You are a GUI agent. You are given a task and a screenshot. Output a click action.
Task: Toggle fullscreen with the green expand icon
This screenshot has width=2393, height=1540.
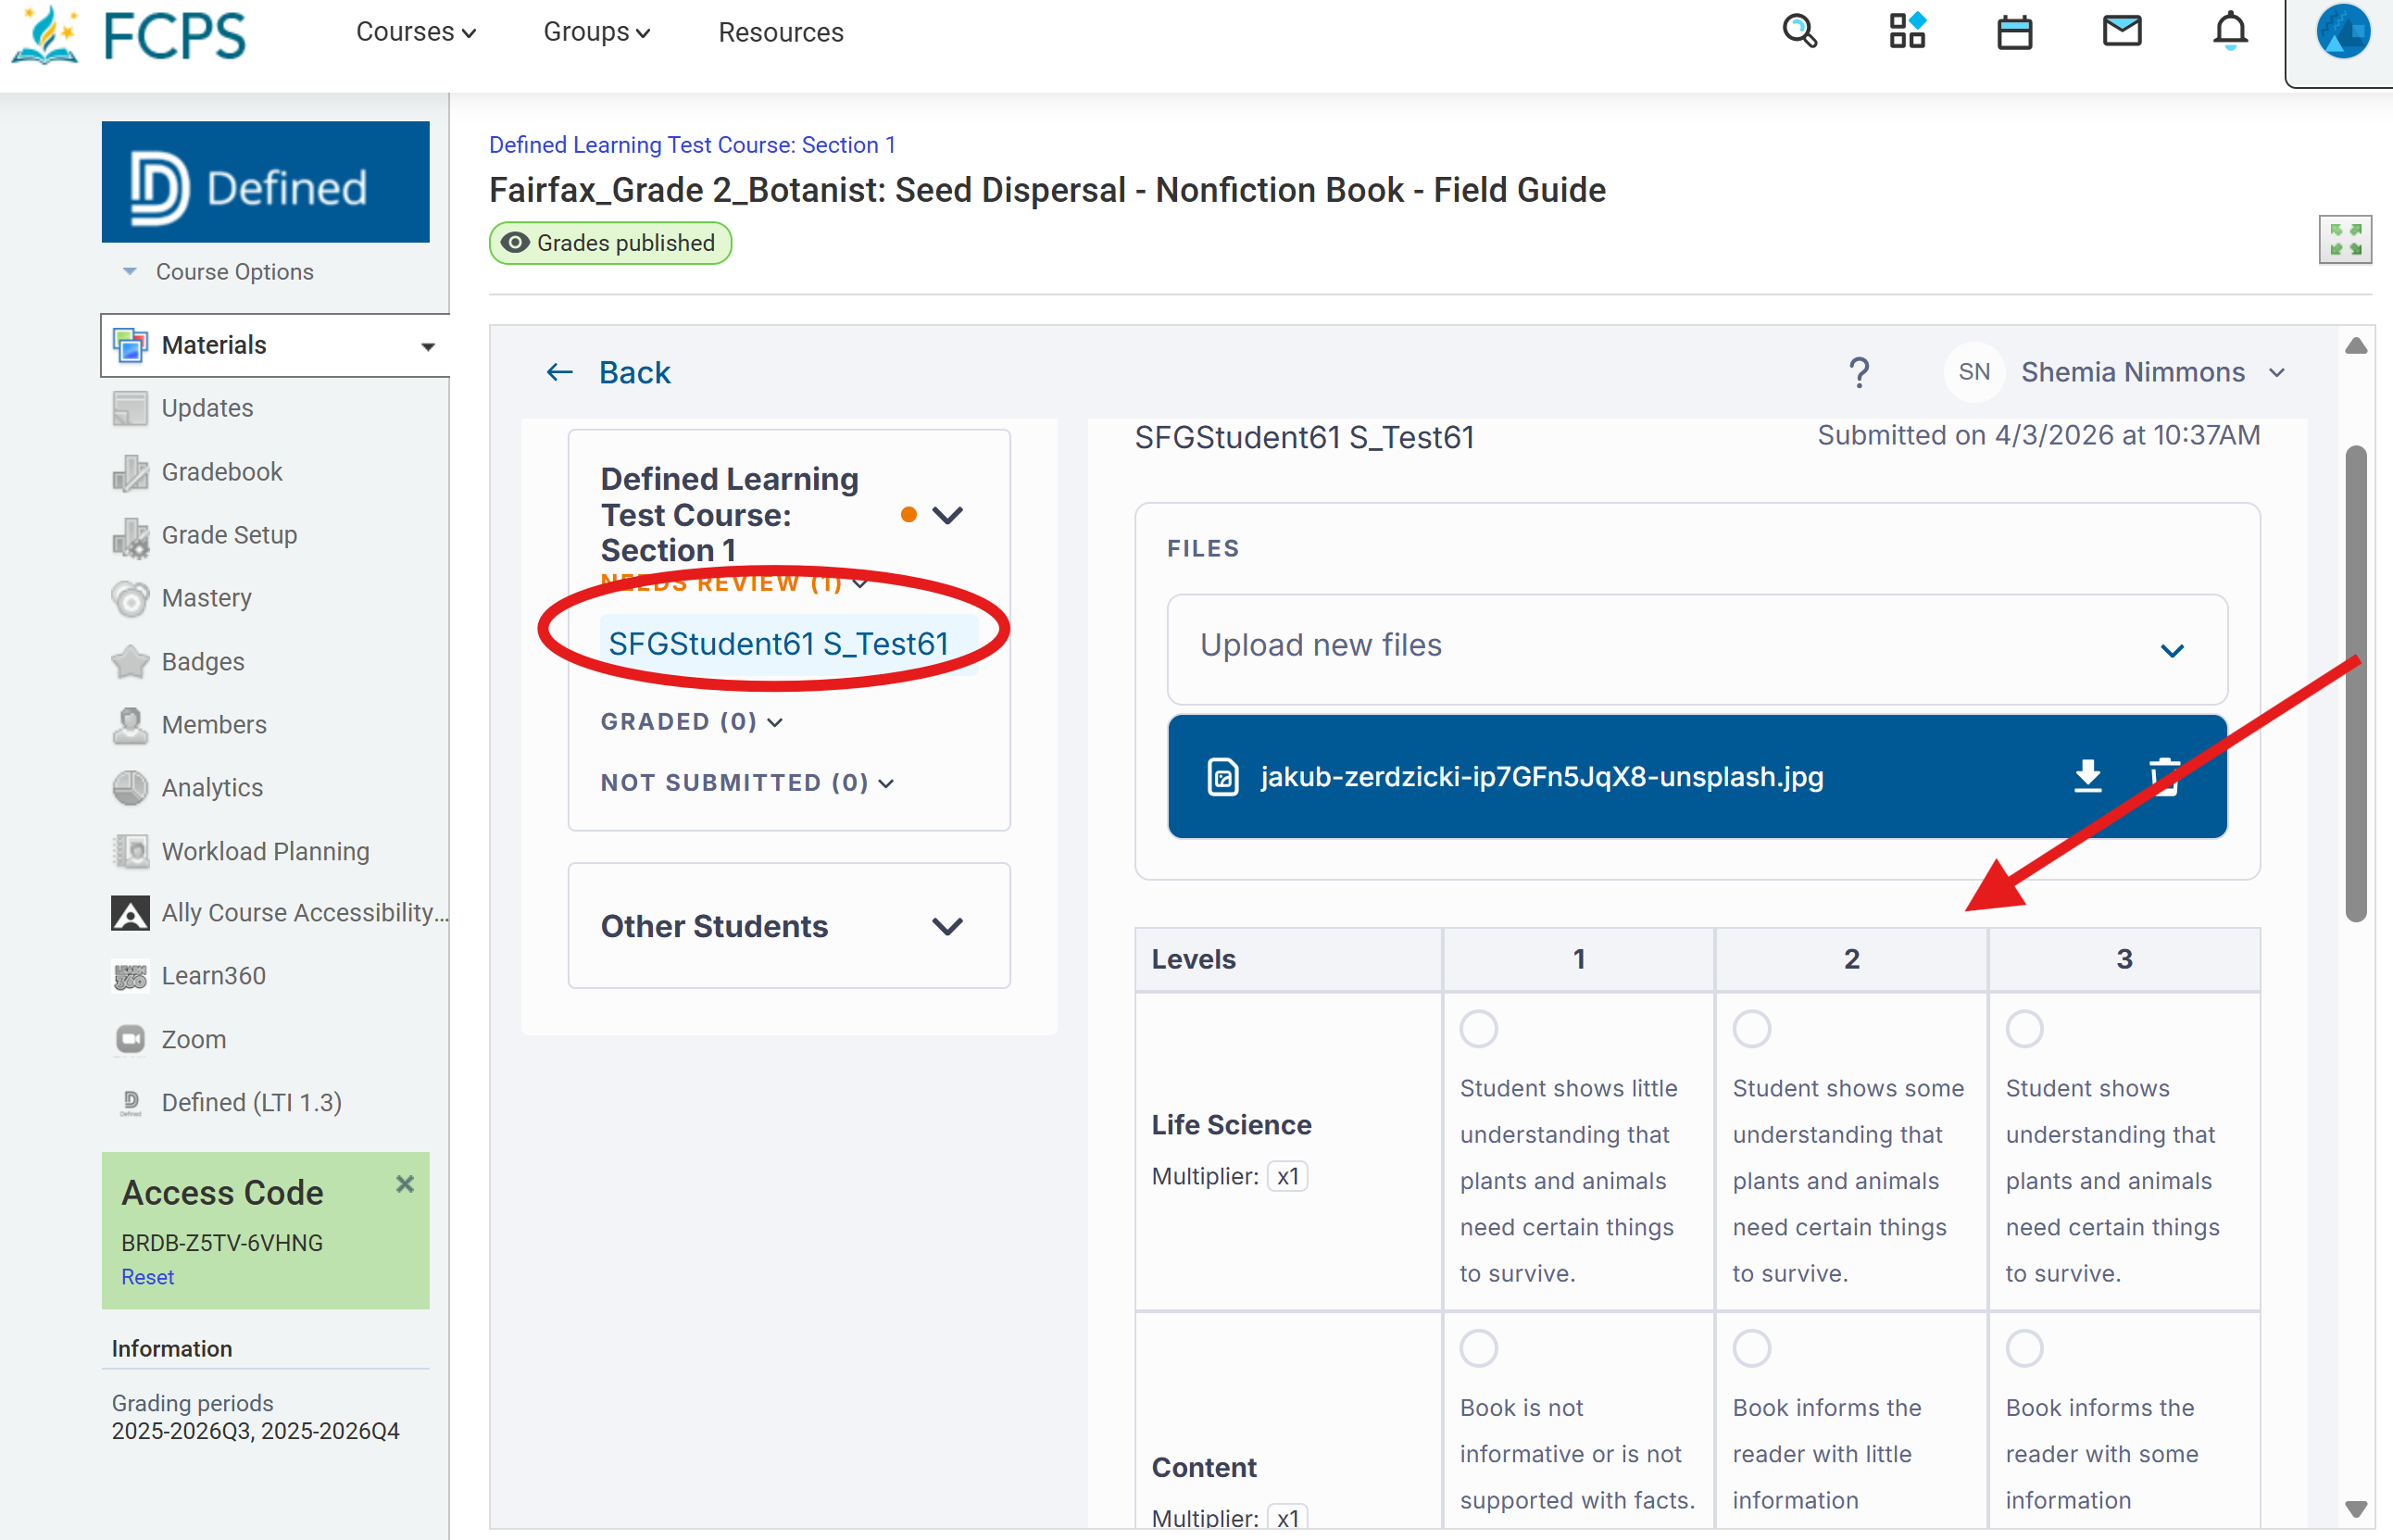2345,240
